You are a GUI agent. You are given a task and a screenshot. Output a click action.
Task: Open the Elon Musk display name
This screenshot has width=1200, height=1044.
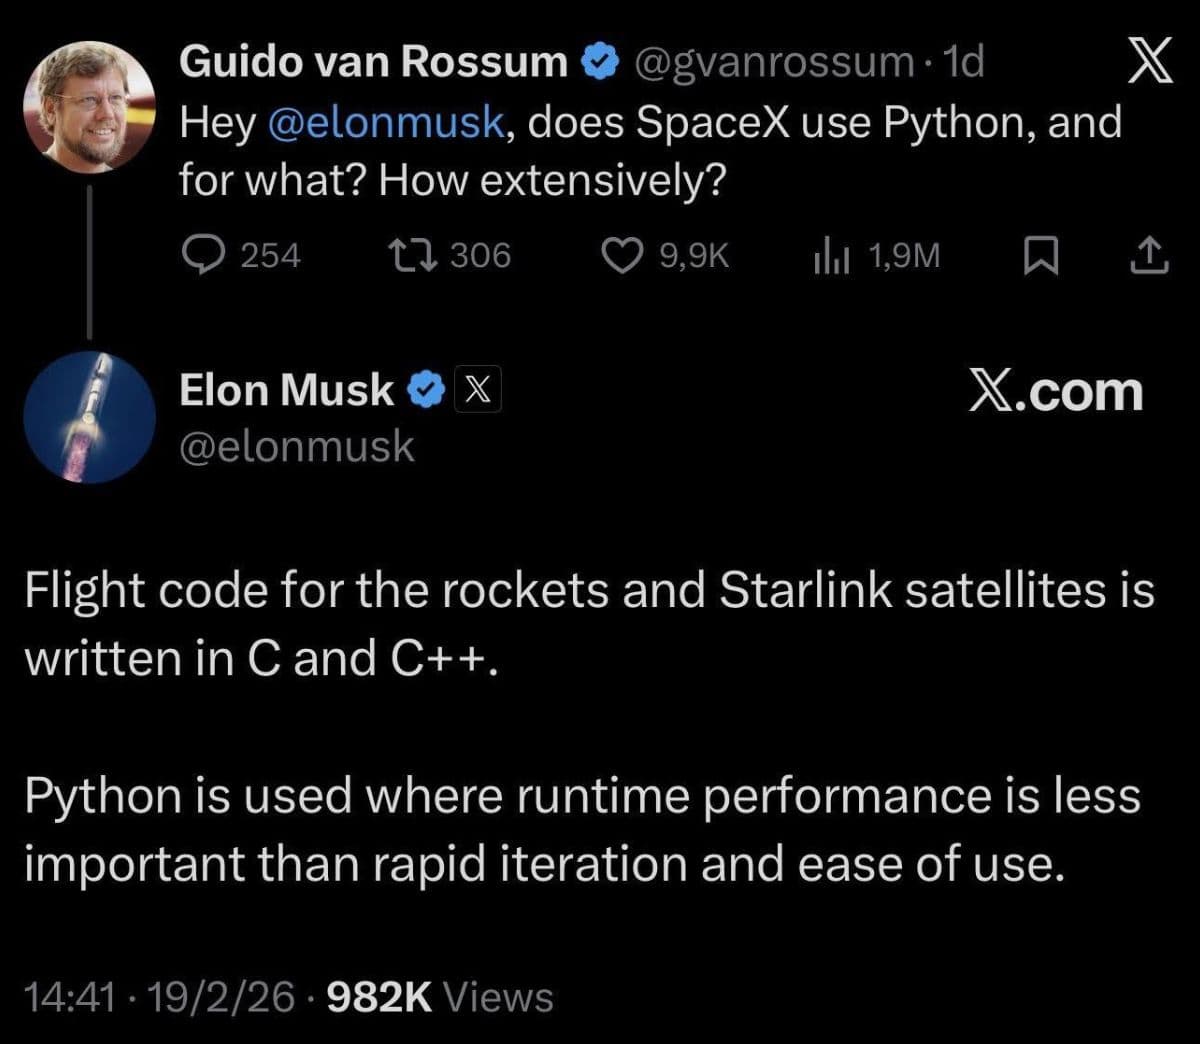pos(286,390)
